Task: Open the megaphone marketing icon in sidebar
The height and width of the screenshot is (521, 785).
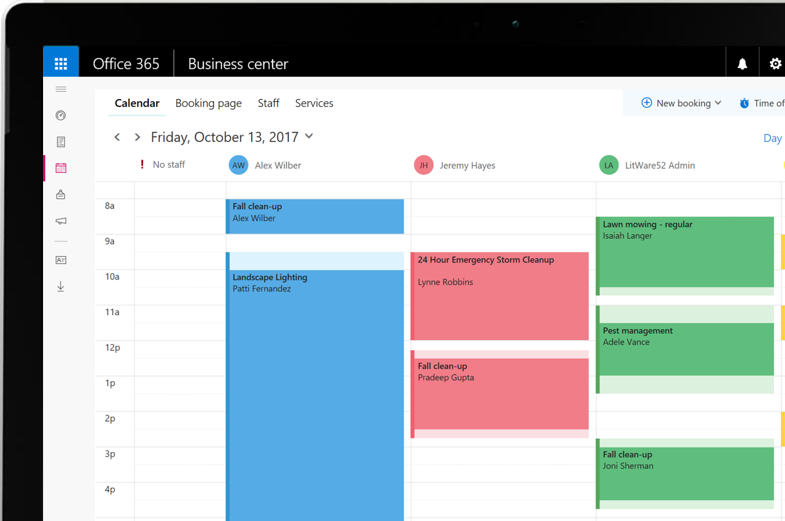Action: [61, 221]
